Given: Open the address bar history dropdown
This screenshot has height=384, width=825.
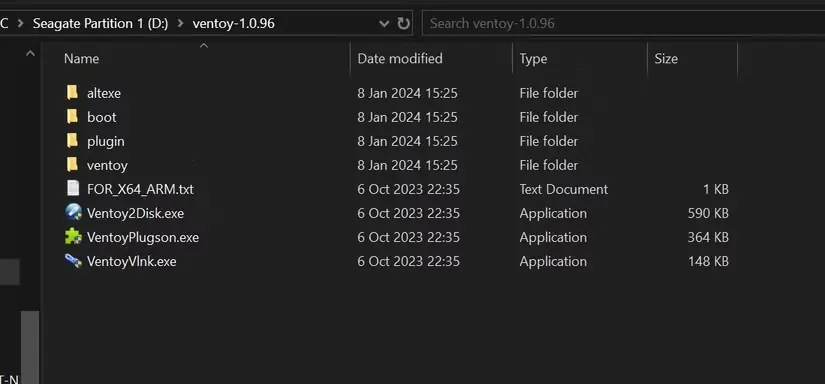Looking at the screenshot, I should click(384, 24).
